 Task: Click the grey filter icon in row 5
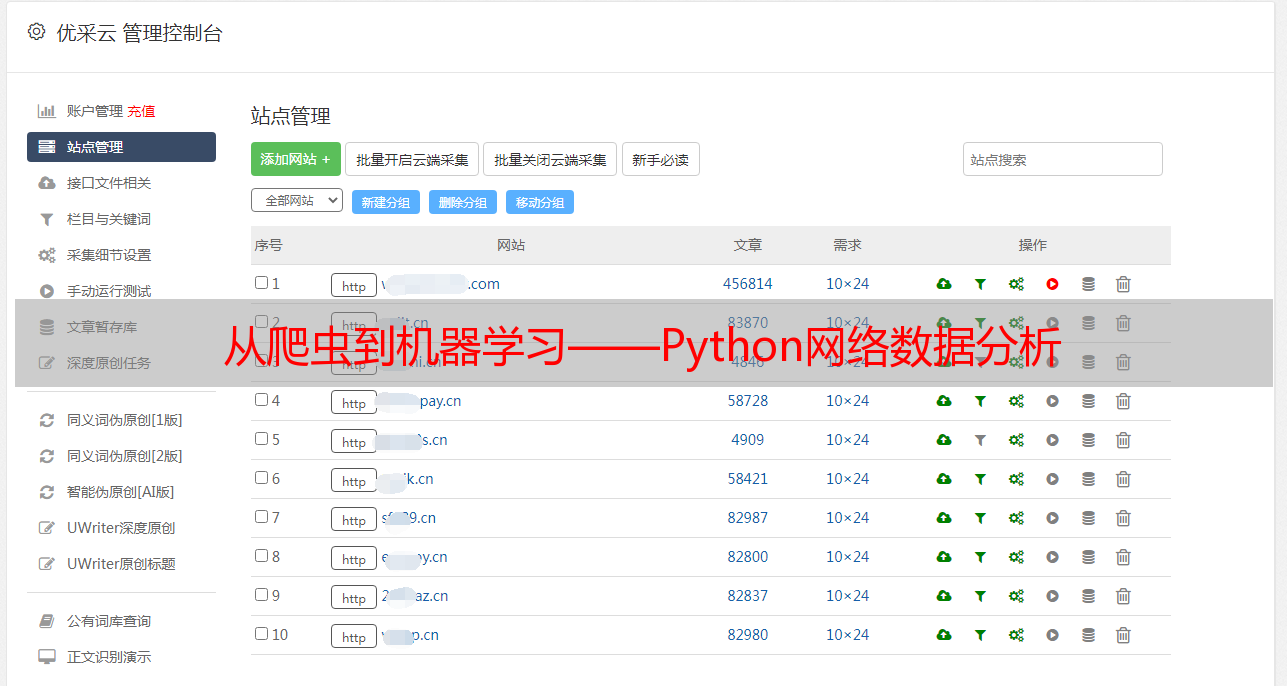coord(980,440)
